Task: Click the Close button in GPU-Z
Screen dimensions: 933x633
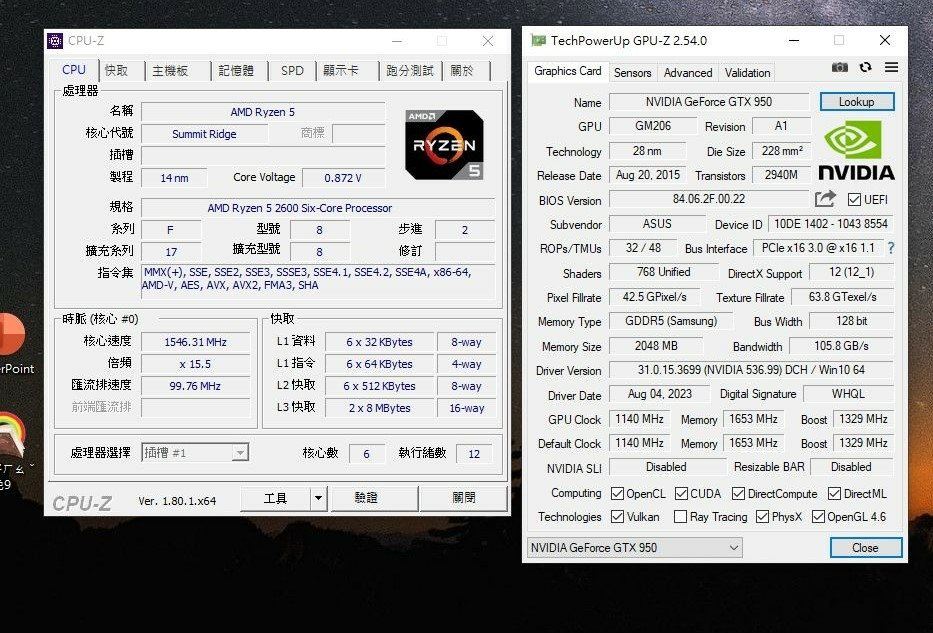Action: point(866,547)
